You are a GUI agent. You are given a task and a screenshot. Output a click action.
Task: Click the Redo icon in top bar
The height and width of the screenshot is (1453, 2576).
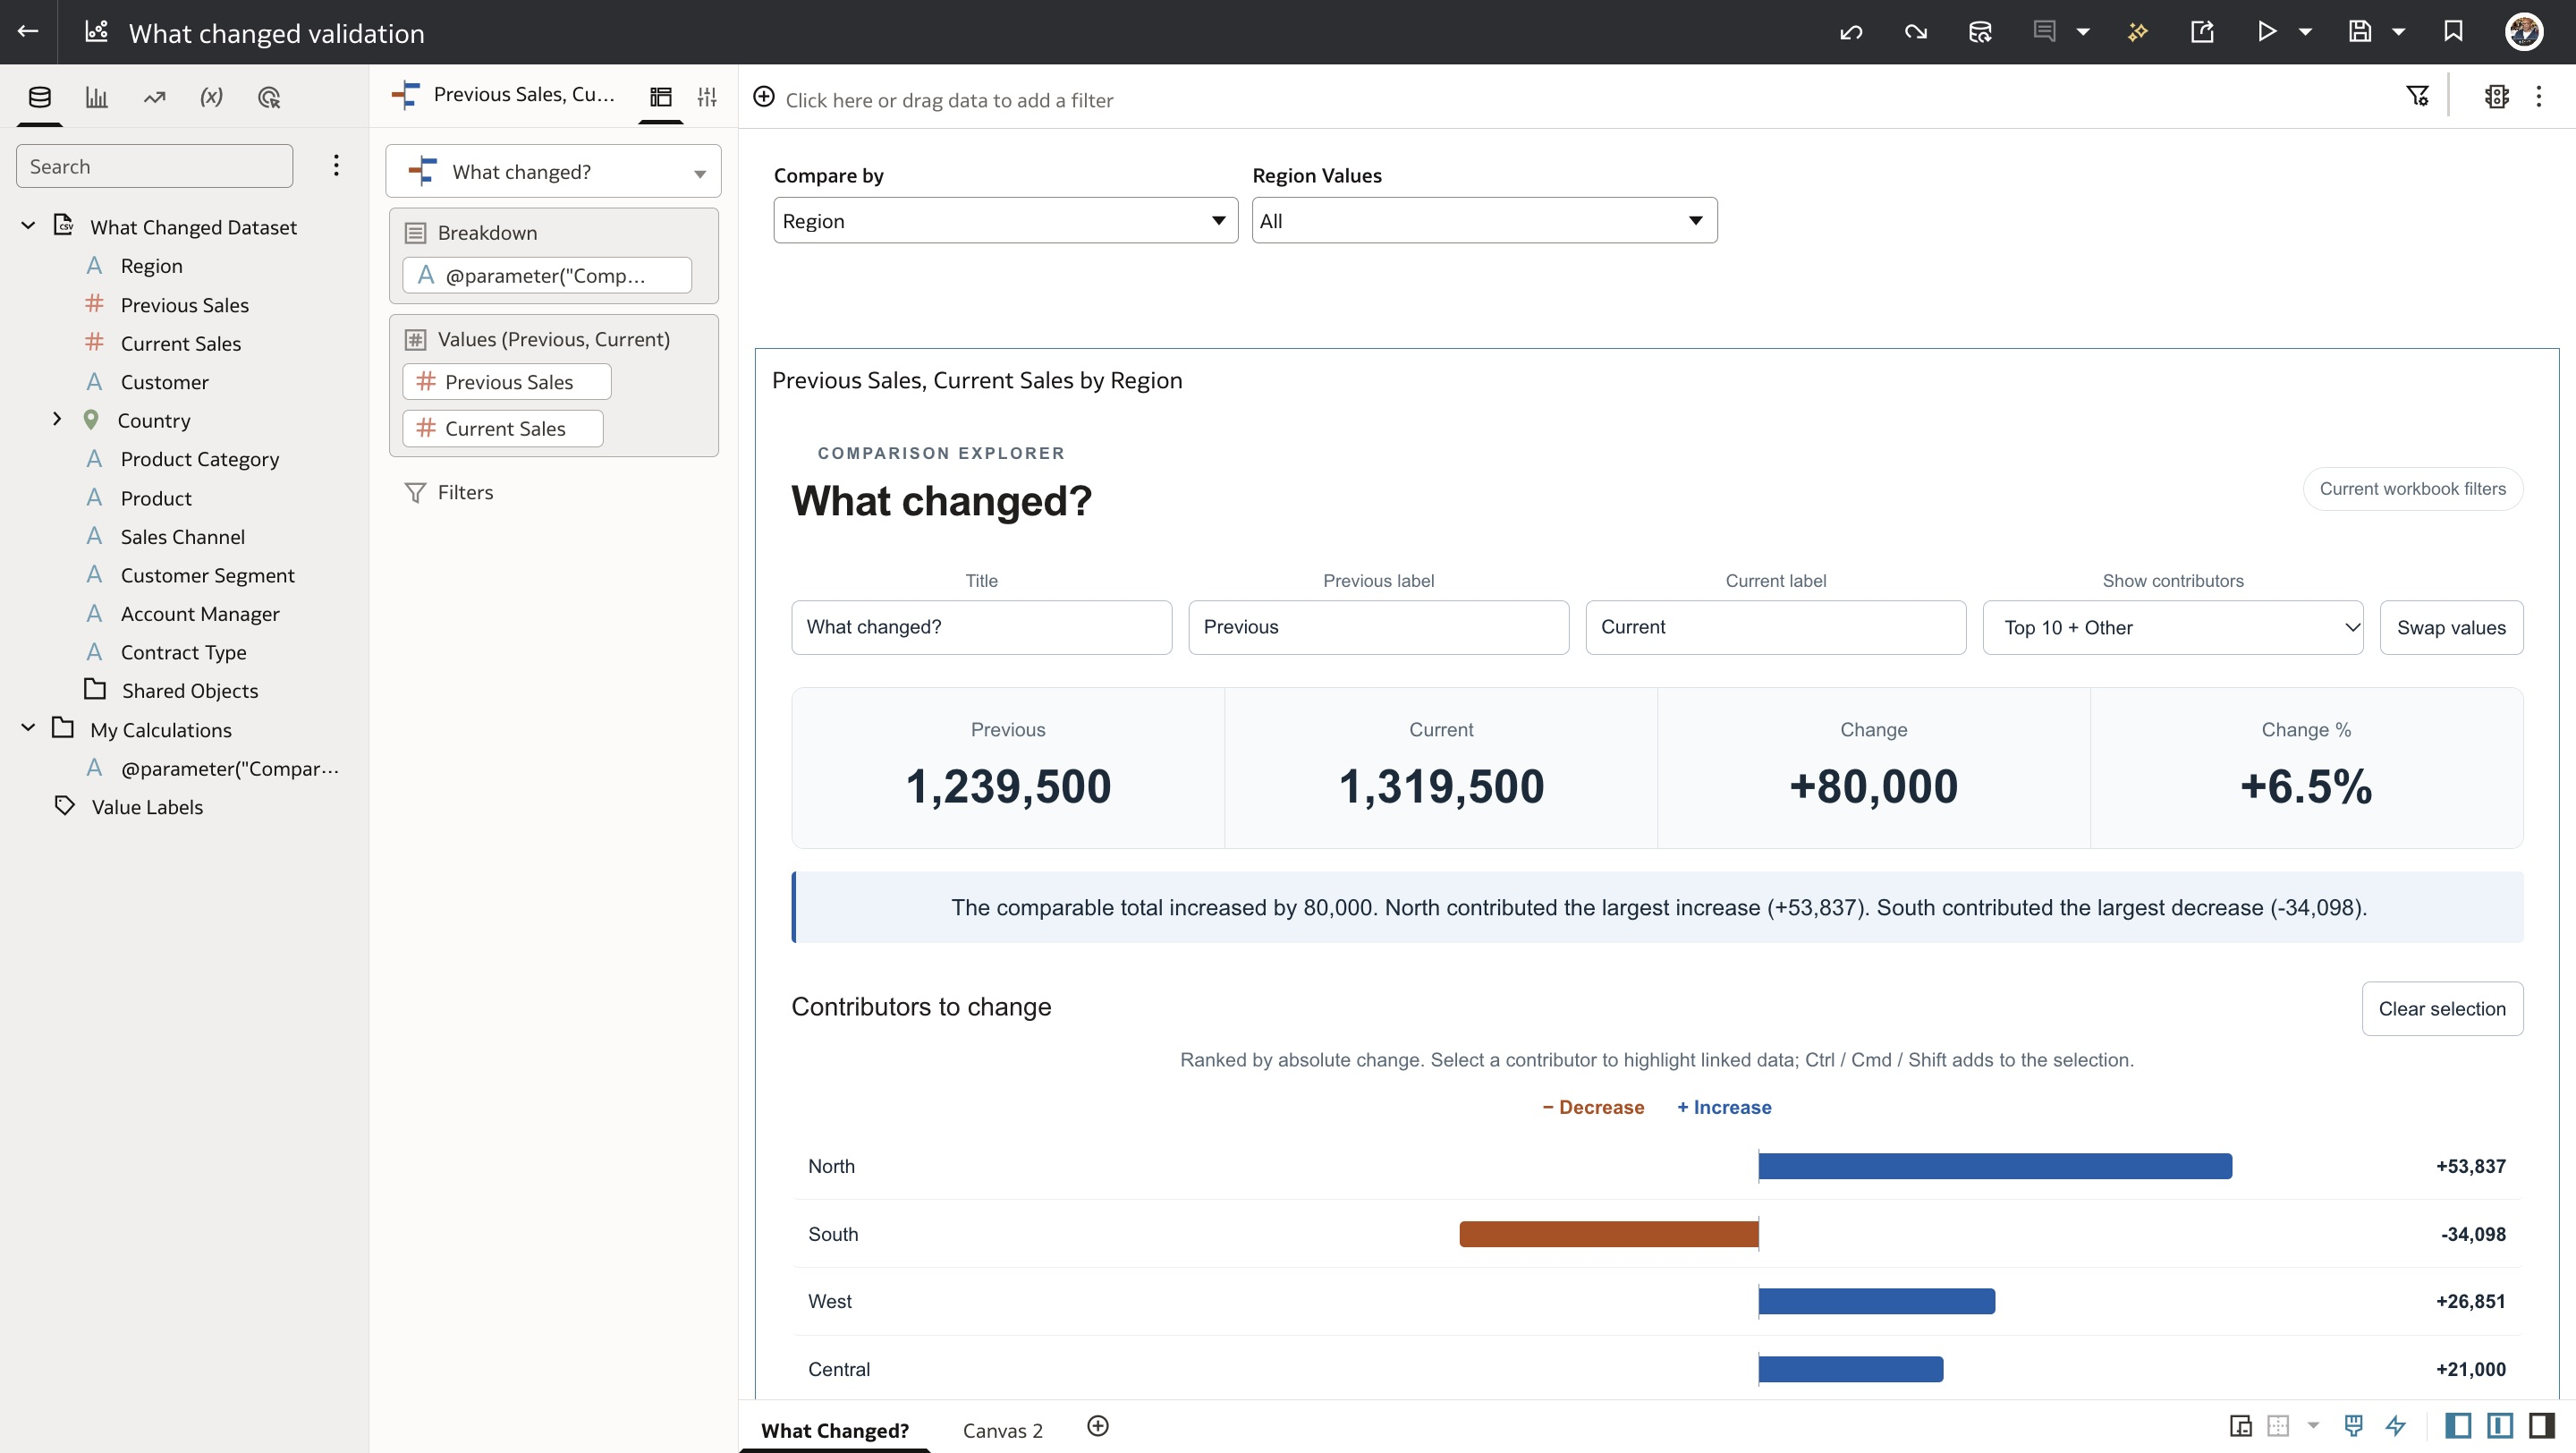[x=1915, y=32]
